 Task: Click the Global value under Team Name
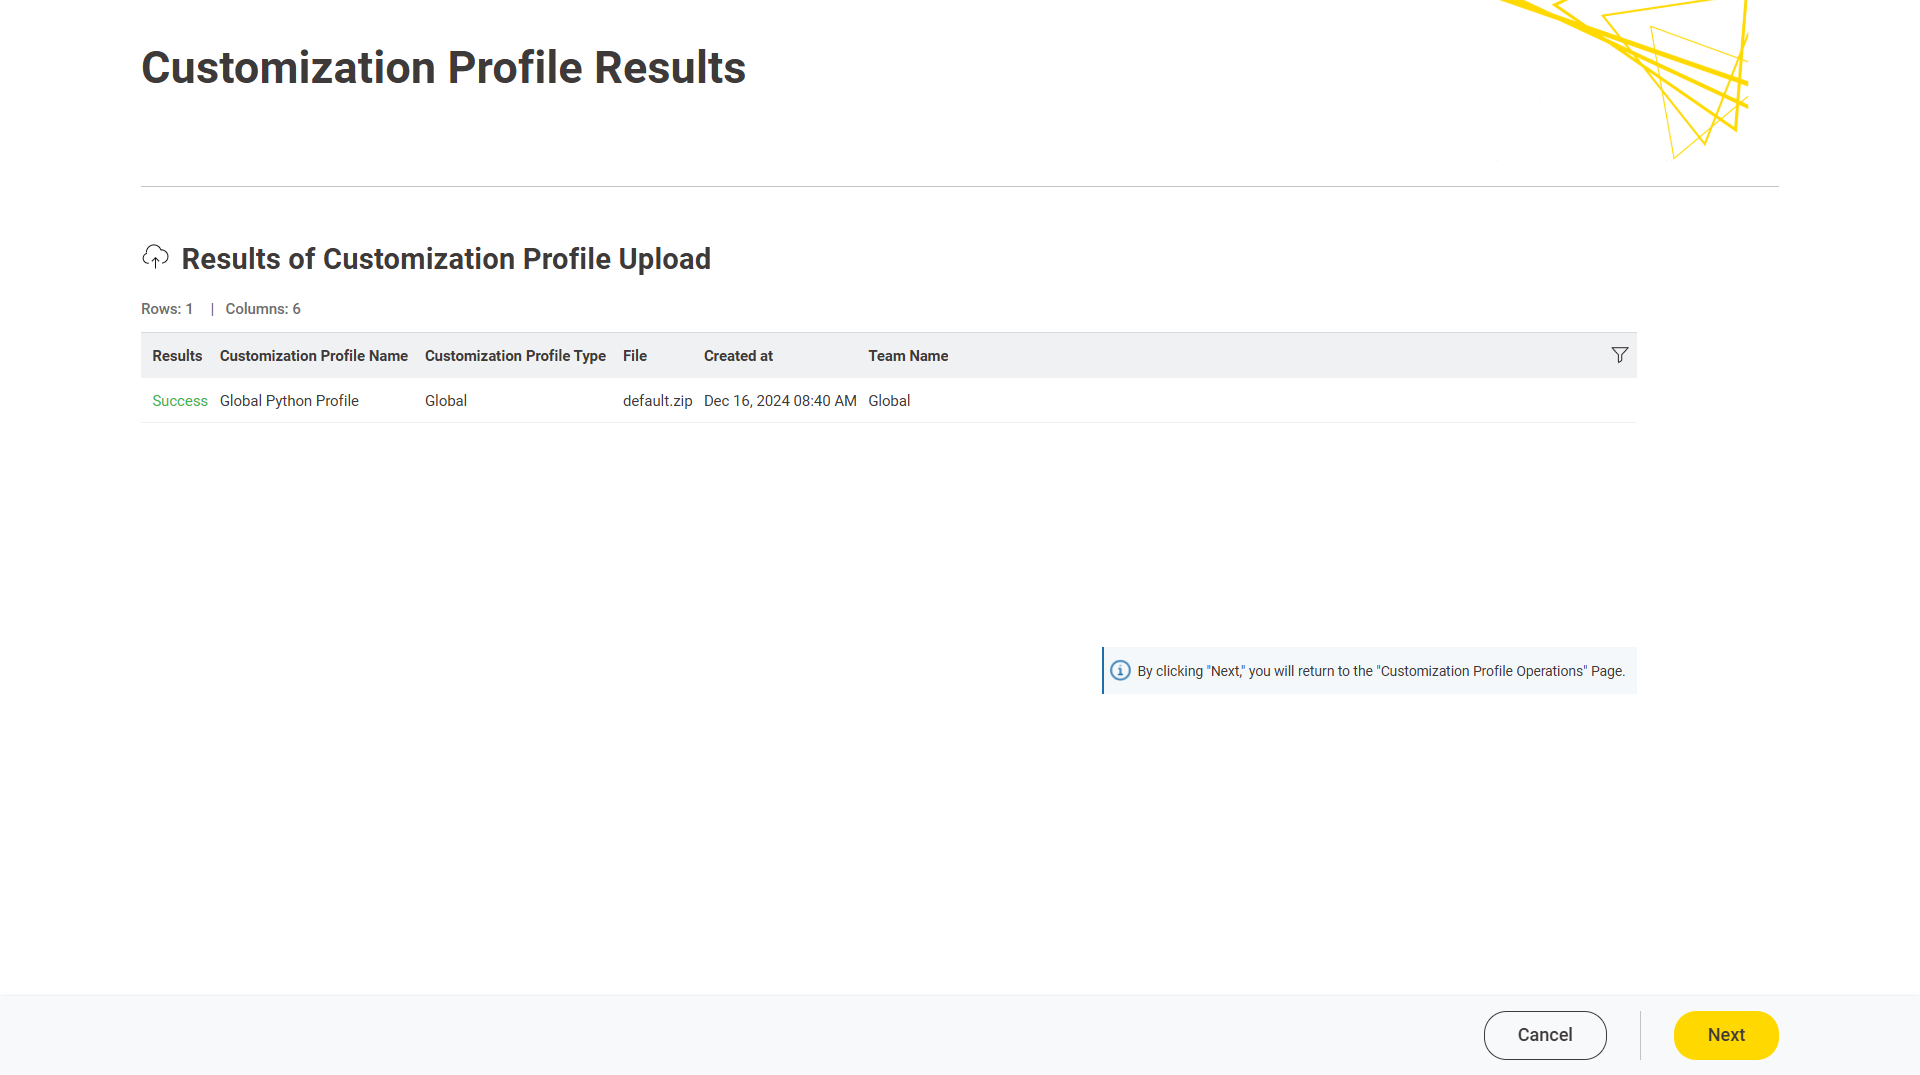tap(888, 401)
